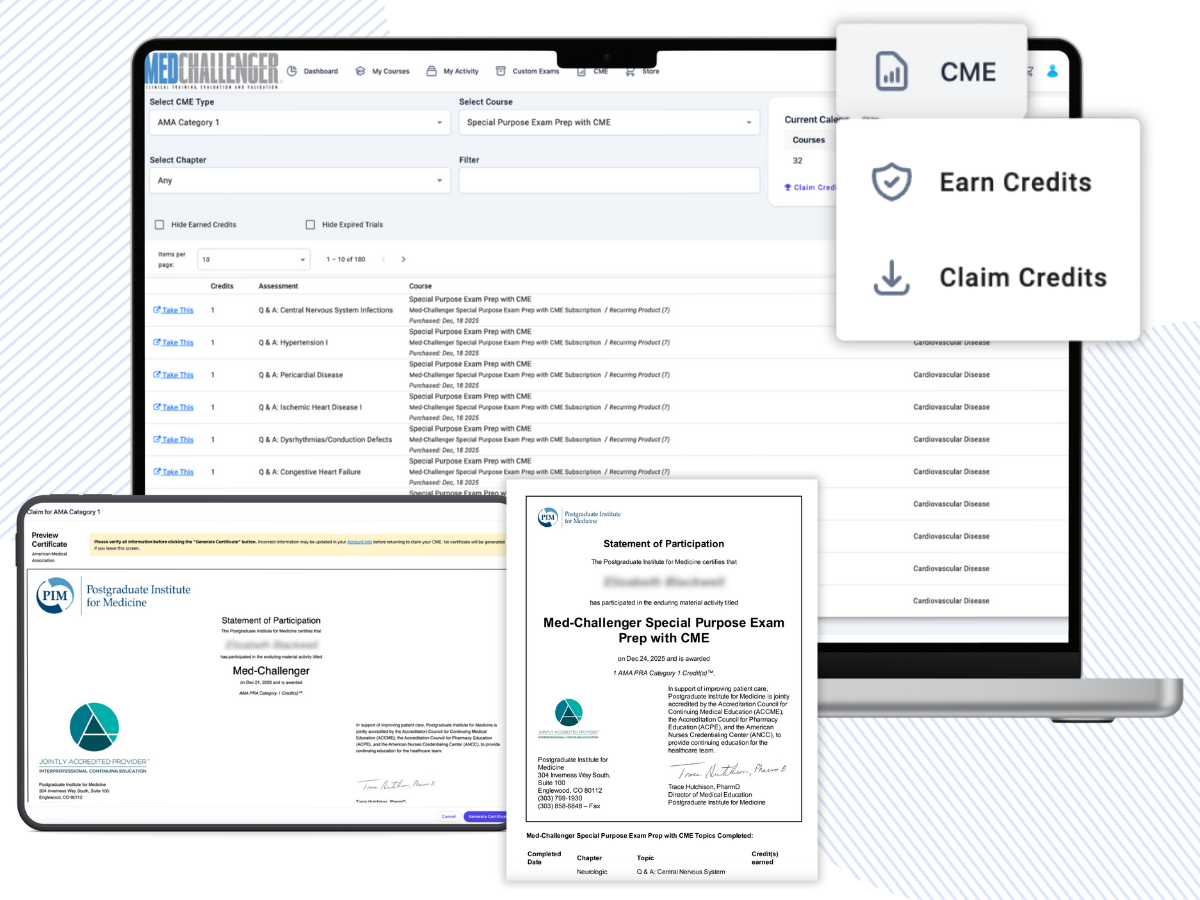Select the CME document icon in the navbar

coord(581,71)
